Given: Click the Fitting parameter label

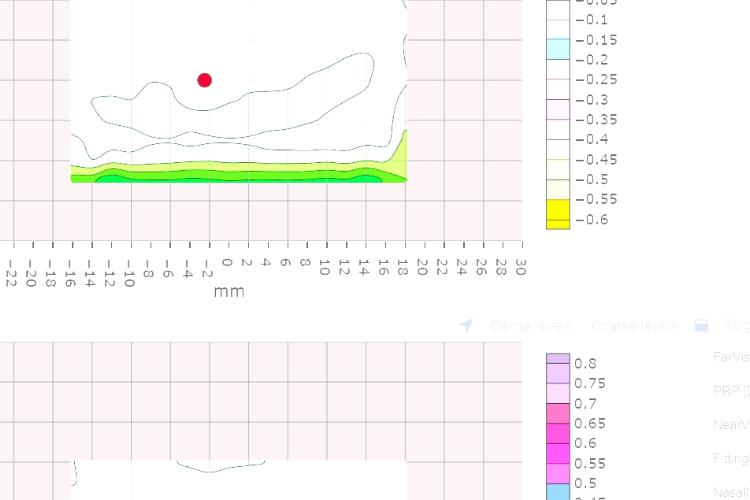Looking at the screenshot, I should (730, 459).
